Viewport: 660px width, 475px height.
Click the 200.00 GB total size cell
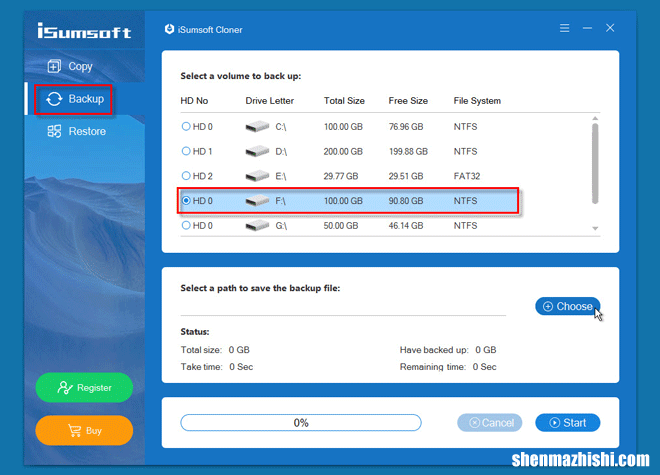(343, 151)
